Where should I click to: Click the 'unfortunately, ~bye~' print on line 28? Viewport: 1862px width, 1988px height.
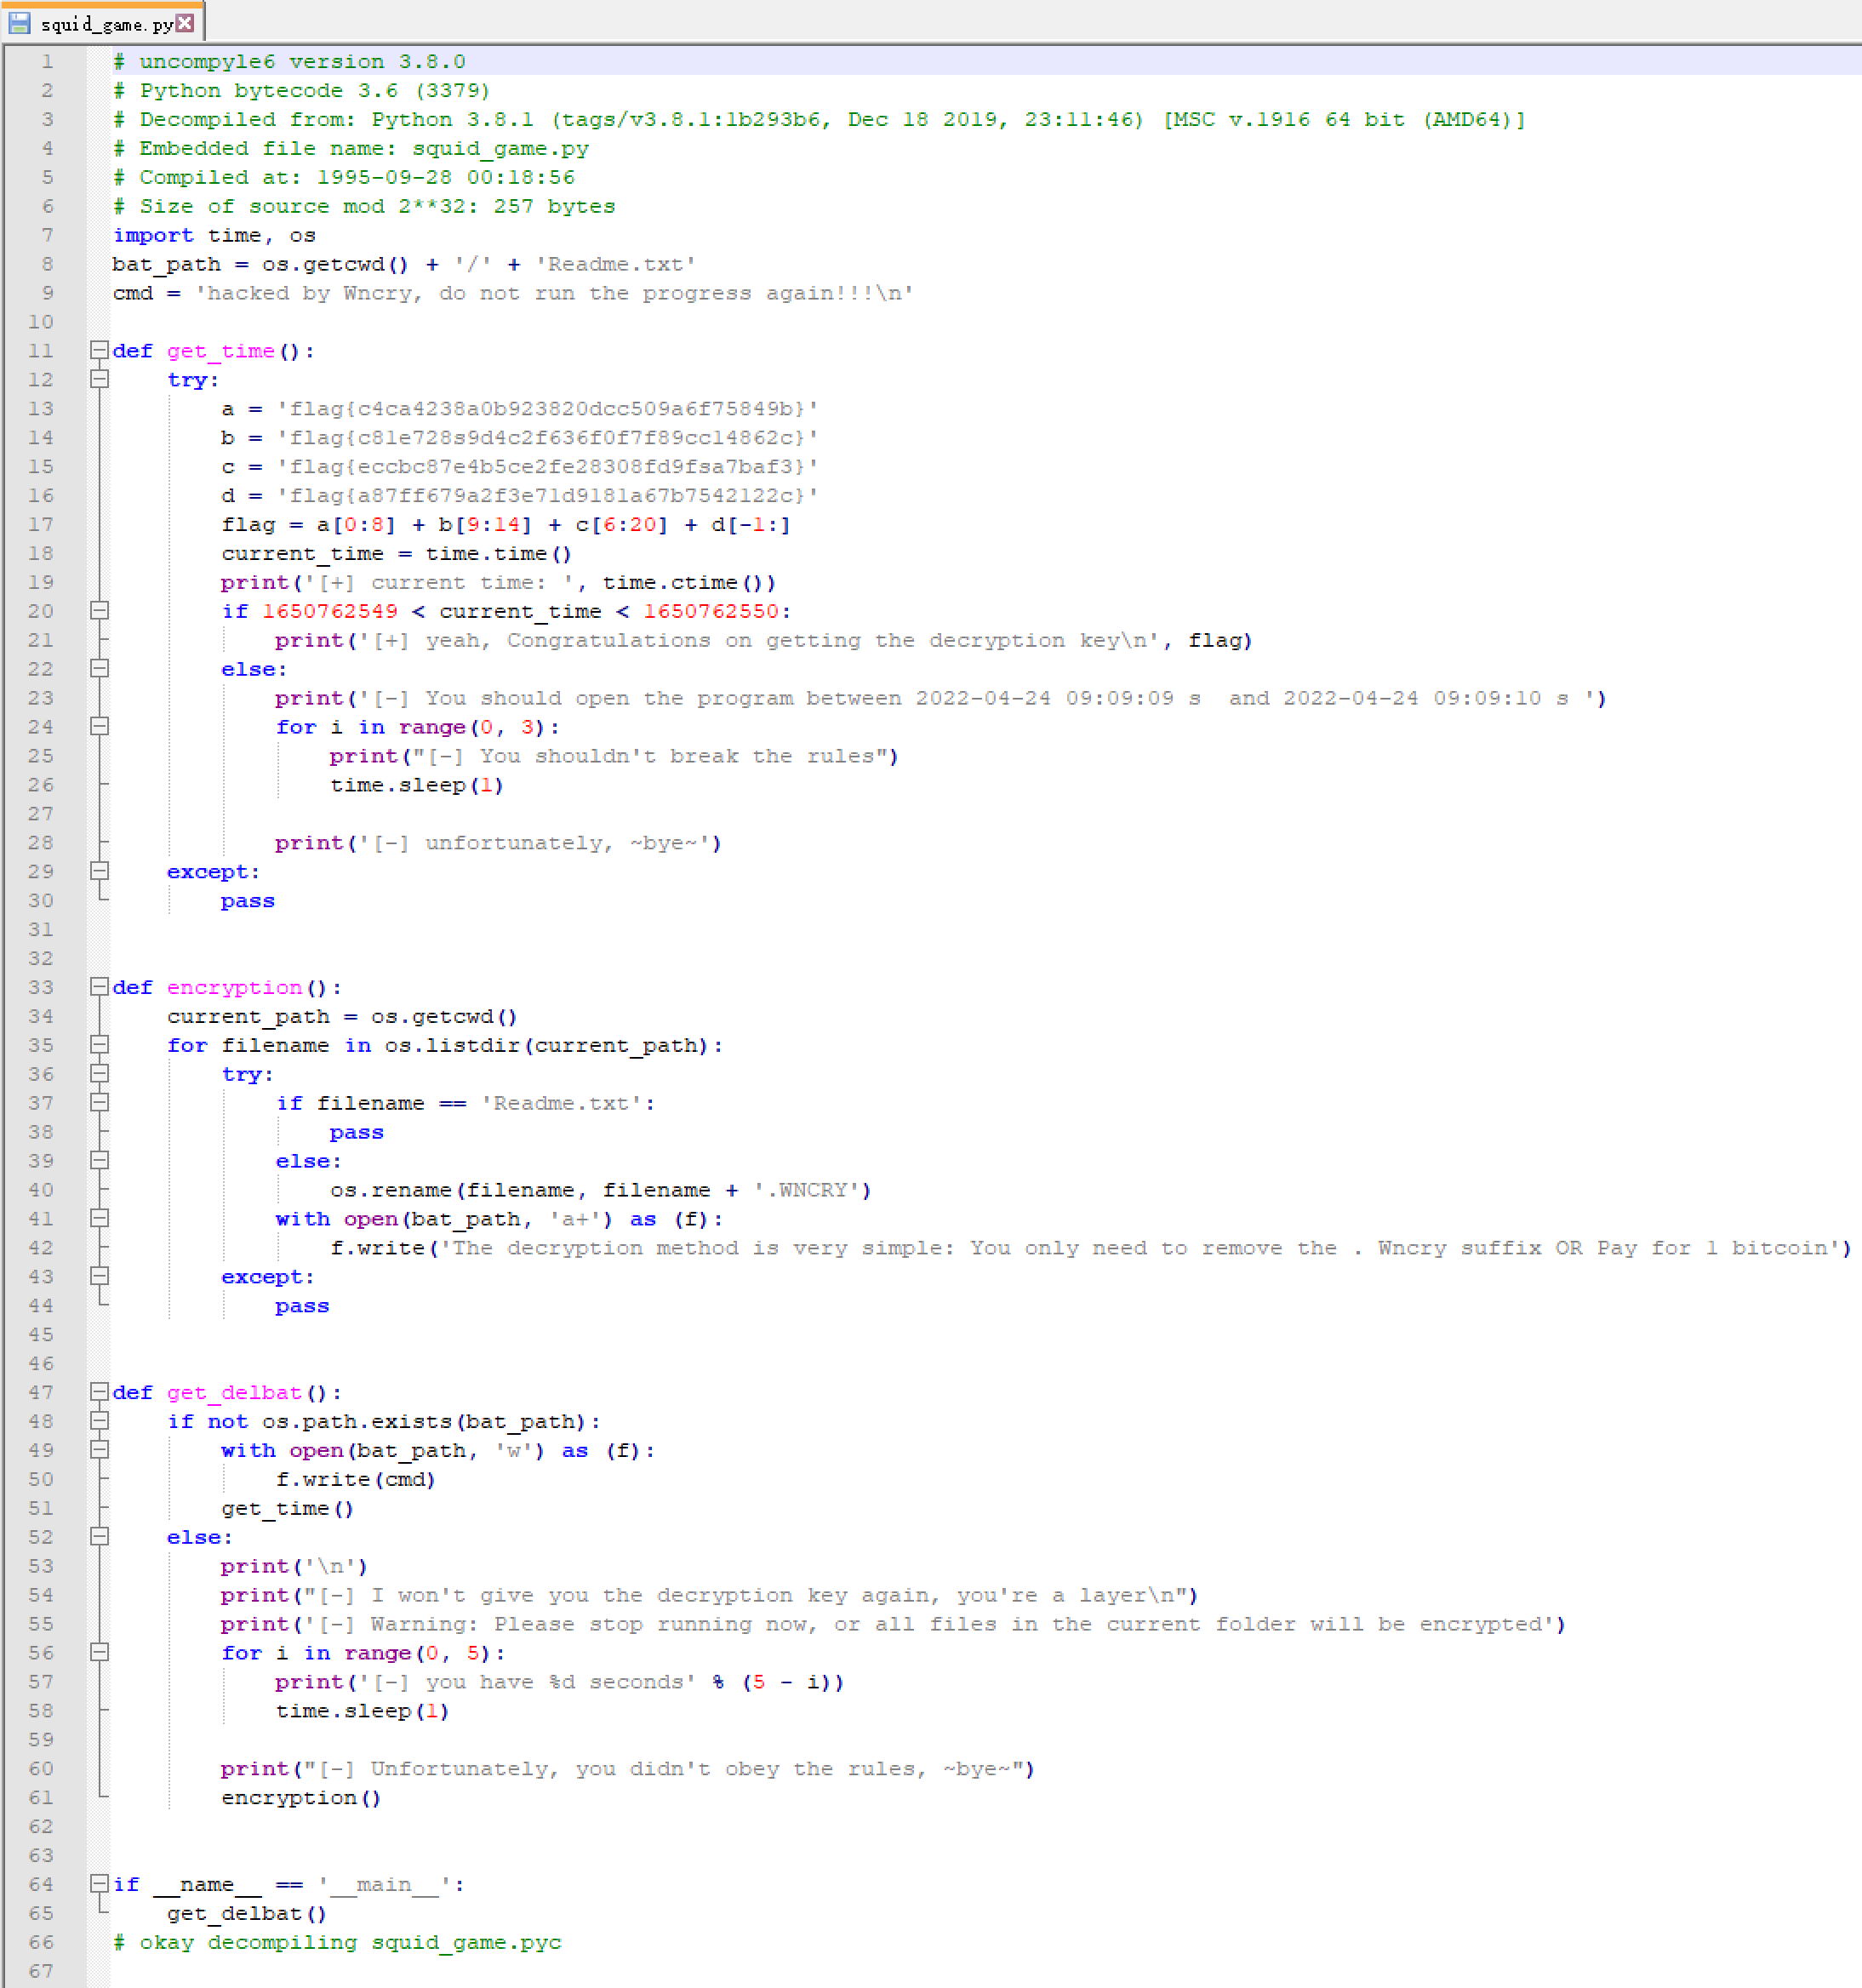[499, 843]
